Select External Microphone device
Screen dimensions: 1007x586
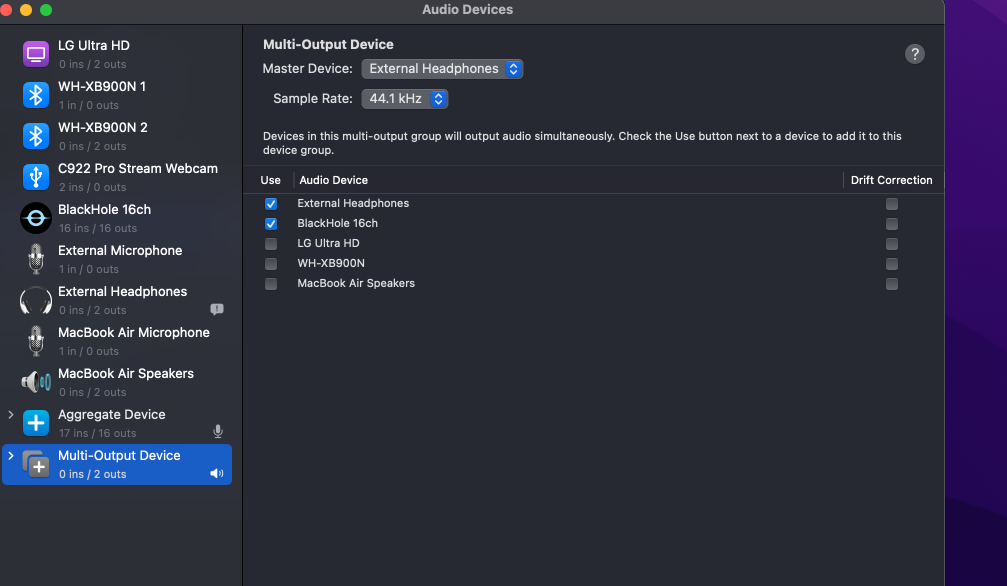point(117,259)
